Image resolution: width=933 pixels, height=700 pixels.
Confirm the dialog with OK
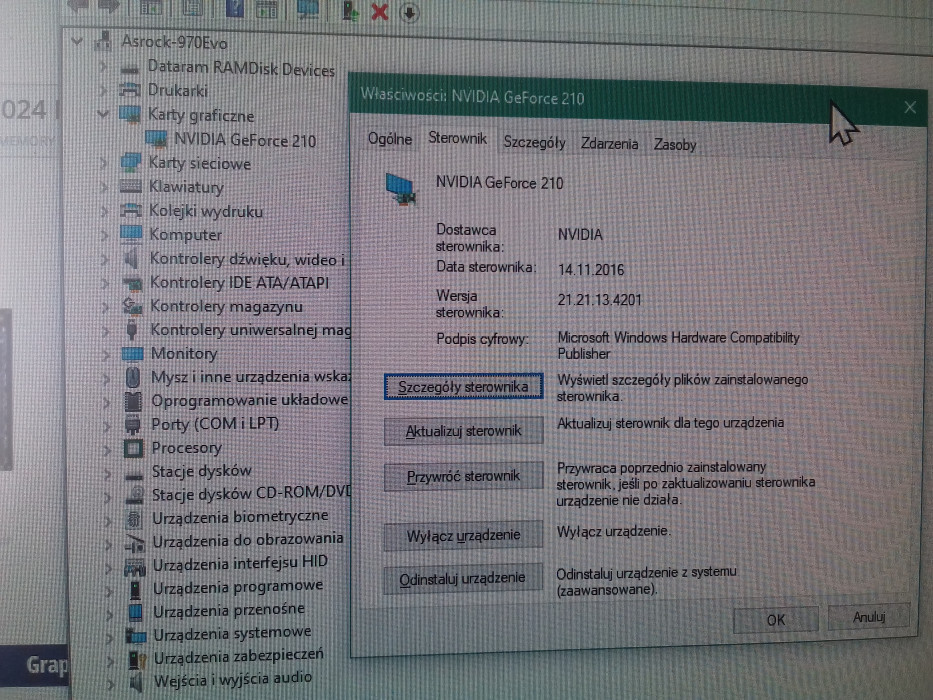(776, 620)
